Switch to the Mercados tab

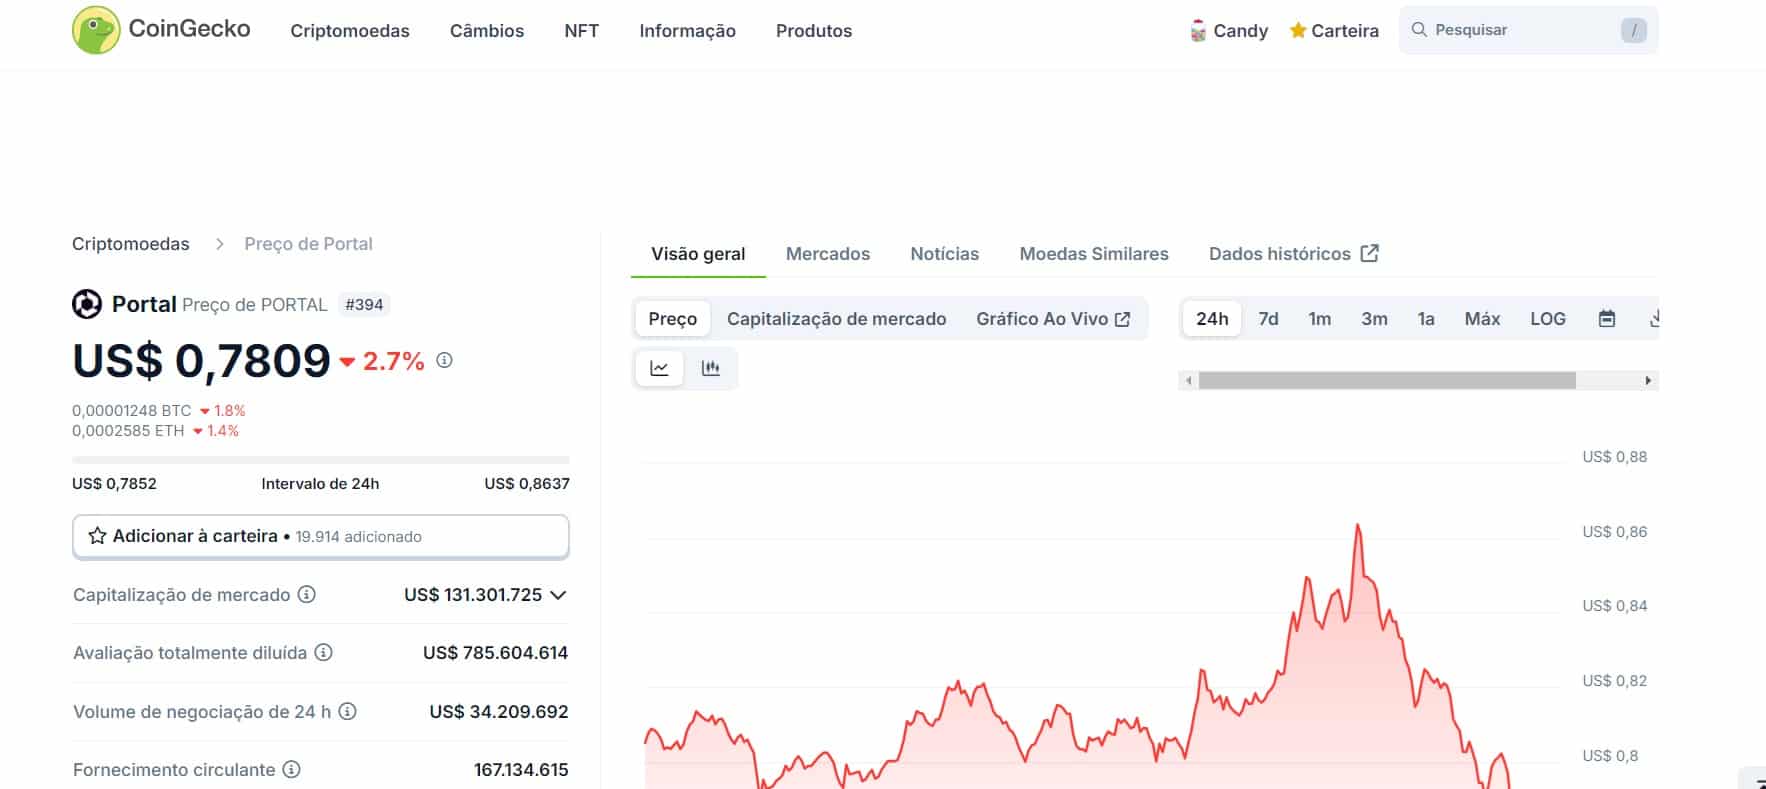(828, 254)
